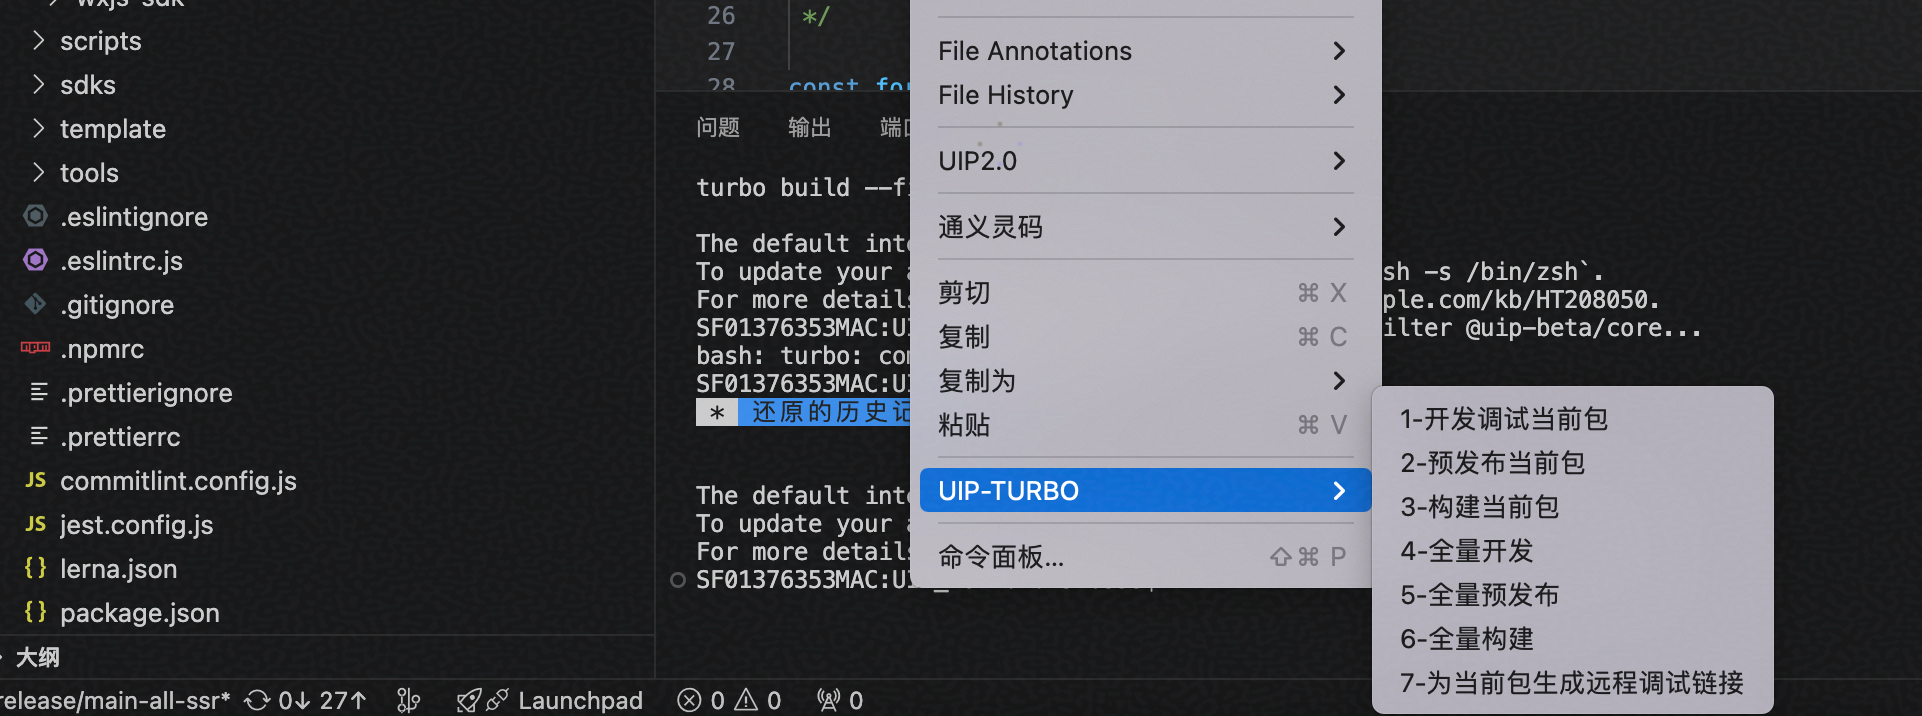Screen dimensions: 1922x716
Task: Click the turbo build command text in terminal
Action: 802,188
